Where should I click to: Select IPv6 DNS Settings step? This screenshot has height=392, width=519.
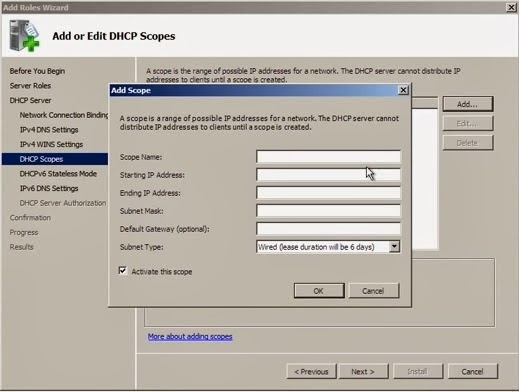click(49, 188)
